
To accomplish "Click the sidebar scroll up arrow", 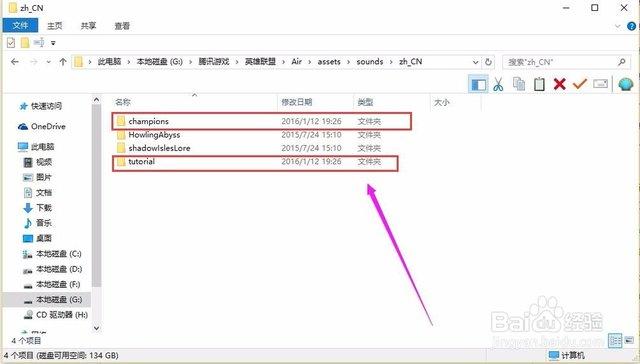I will pos(96,100).
